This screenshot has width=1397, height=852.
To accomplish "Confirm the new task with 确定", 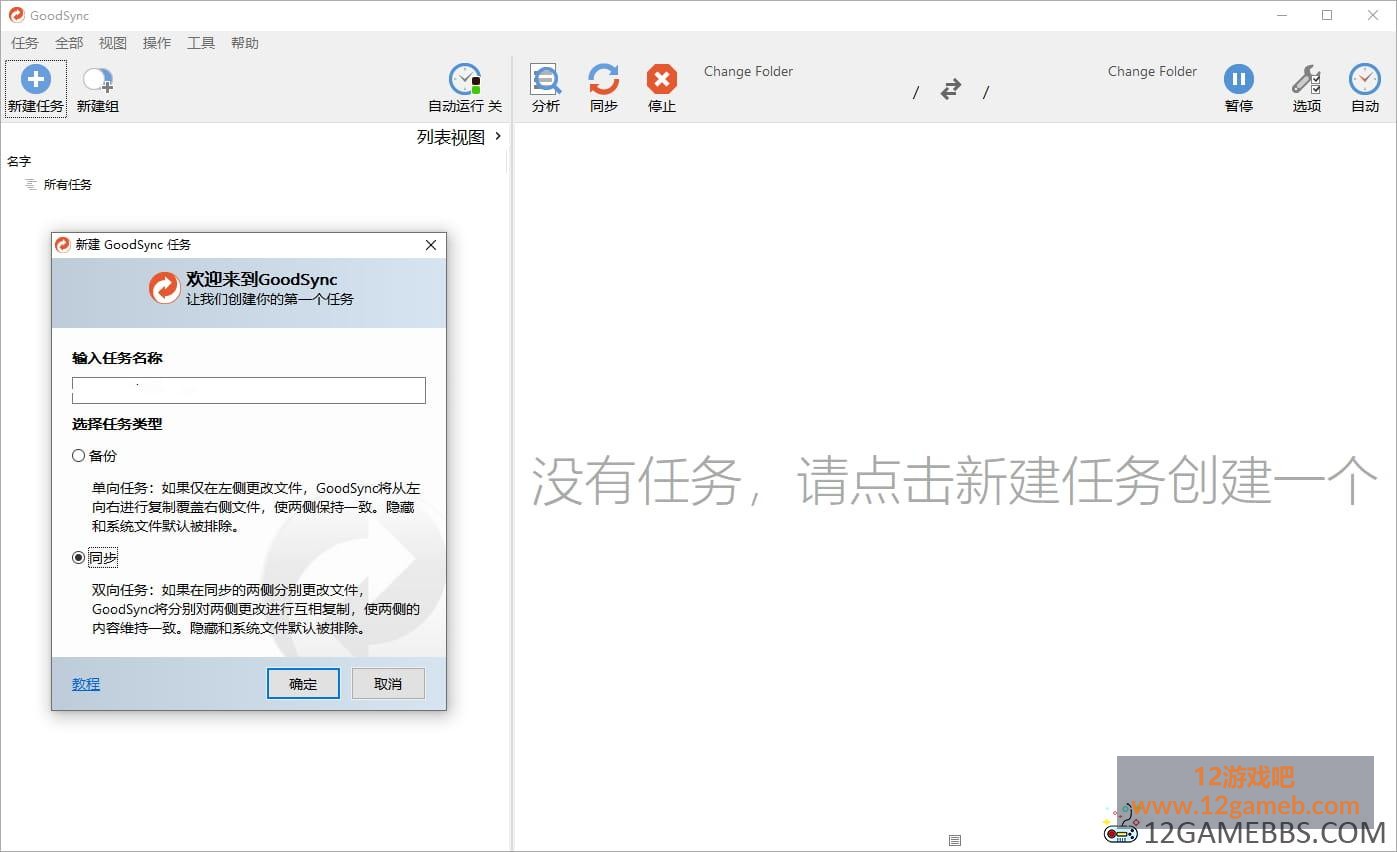I will (303, 684).
